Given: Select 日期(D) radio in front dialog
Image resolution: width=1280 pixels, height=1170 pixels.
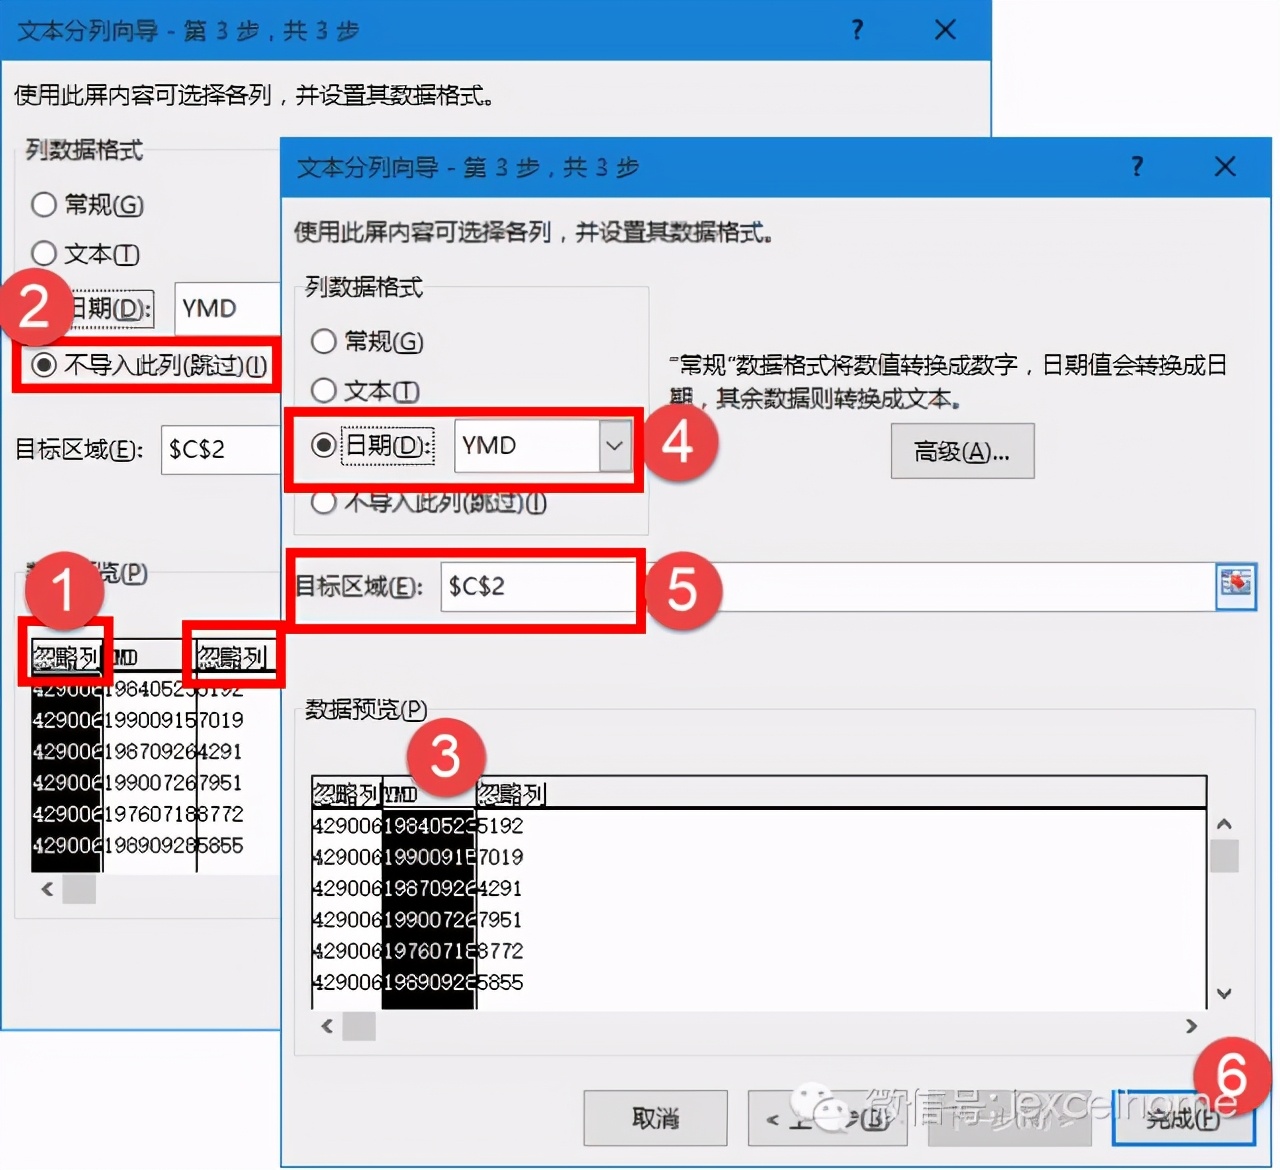Looking at the screenshot, I should click(x=323, y=444).
